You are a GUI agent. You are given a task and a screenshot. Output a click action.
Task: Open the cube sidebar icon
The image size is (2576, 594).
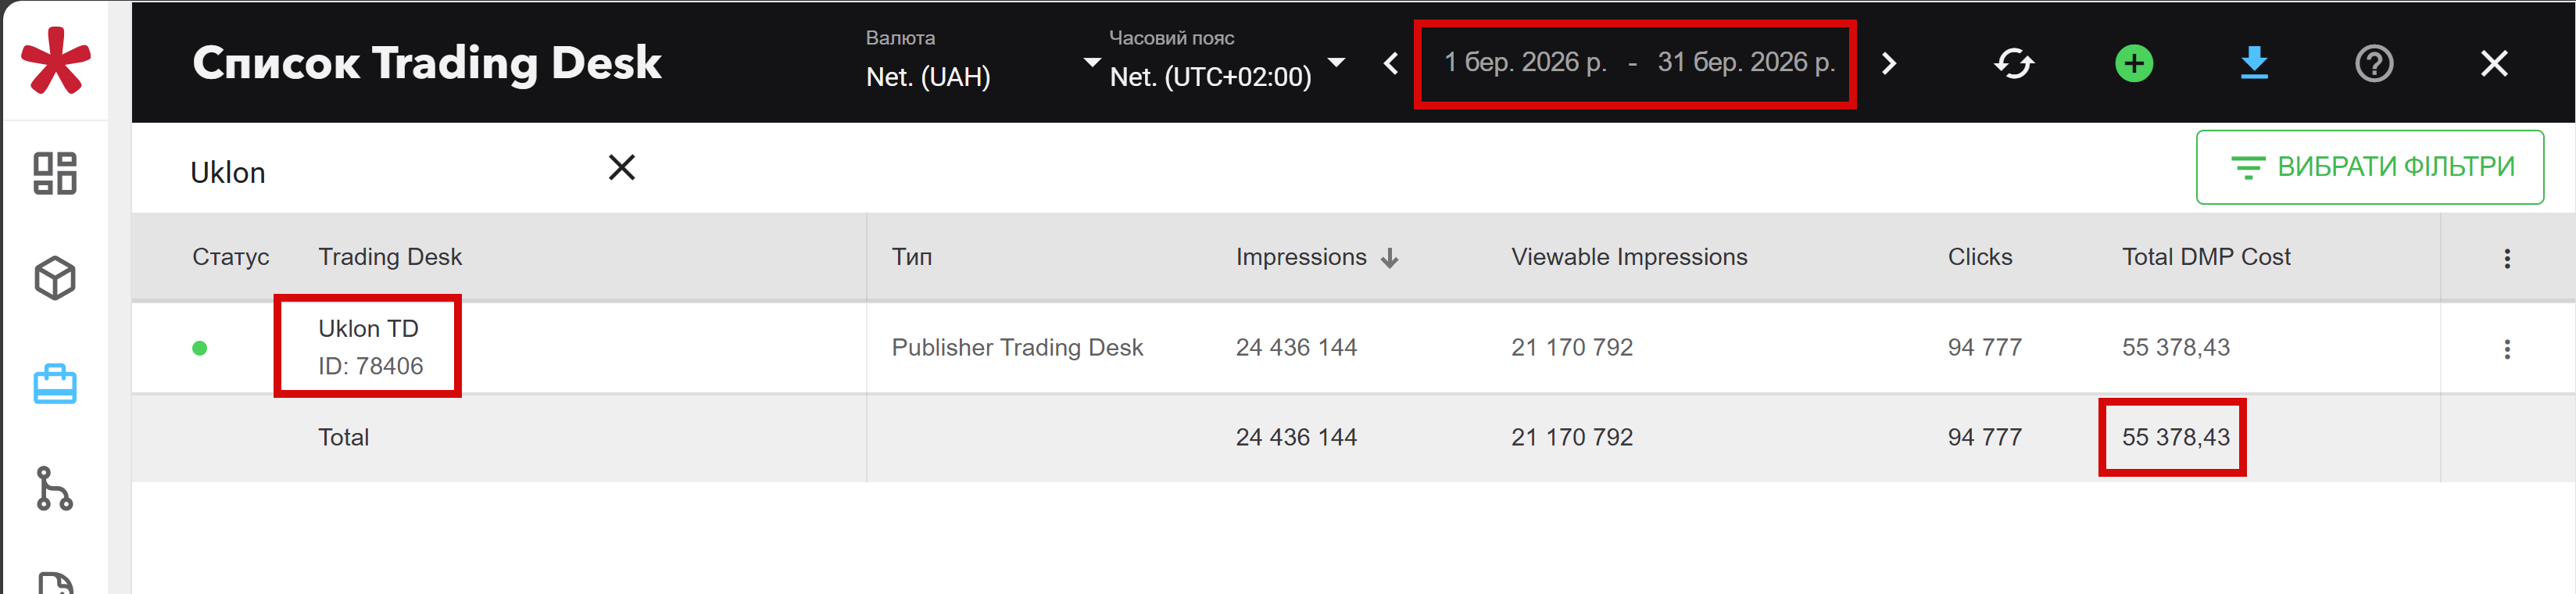pyautogui.click(x=55, y=278)
